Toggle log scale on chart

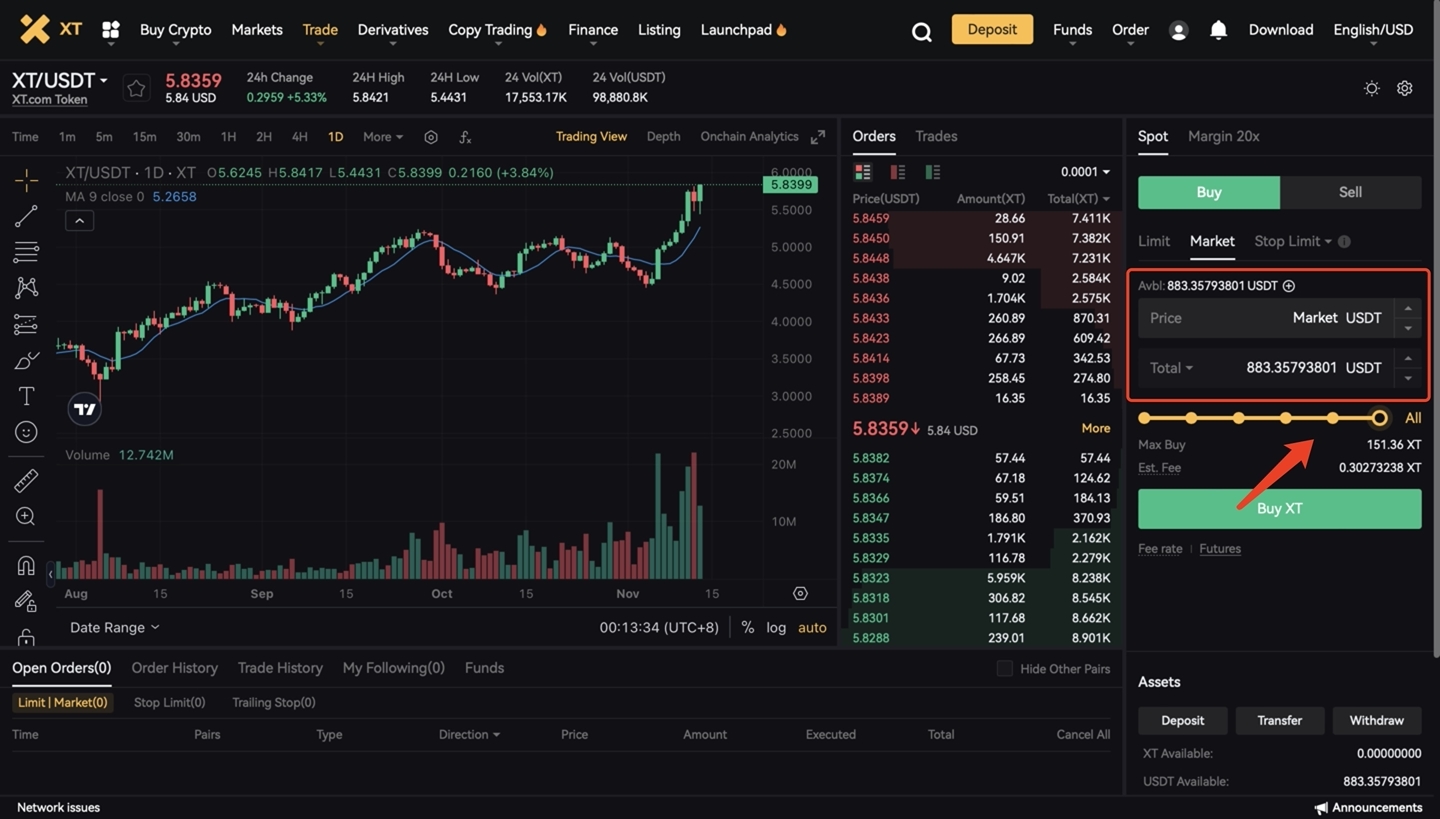pos(776,627)
